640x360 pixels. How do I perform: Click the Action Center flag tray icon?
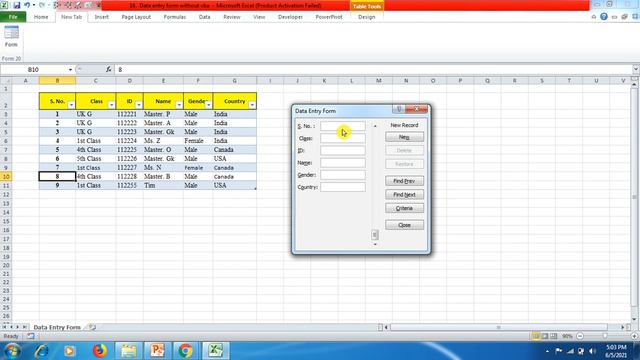pyautogui.click(x=559, y=351)
